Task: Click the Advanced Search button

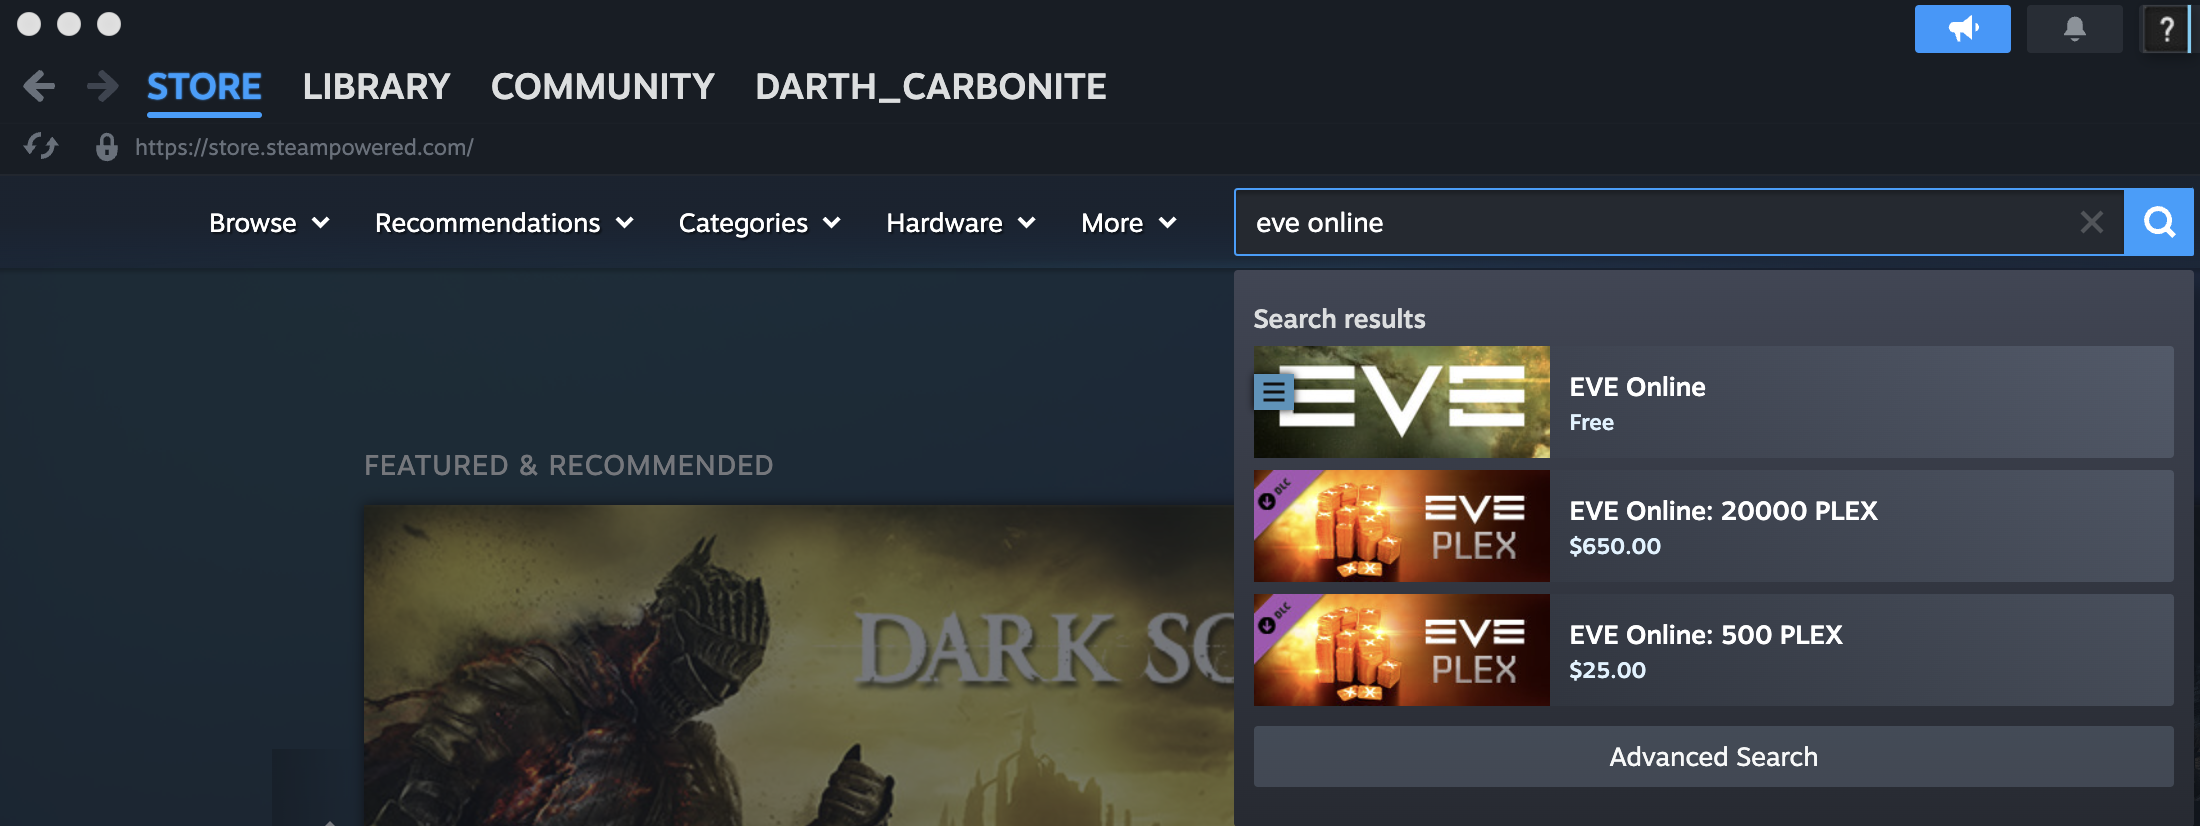Action: [1714, 757]
